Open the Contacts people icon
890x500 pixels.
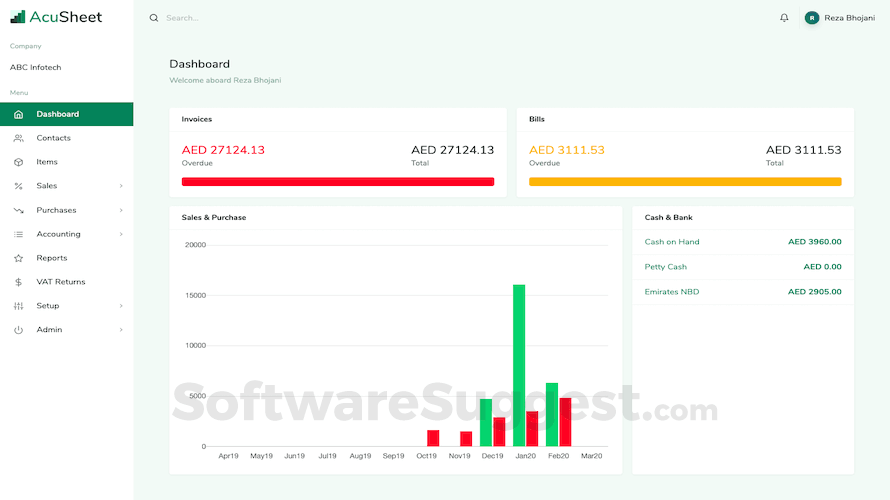(18, 138)
